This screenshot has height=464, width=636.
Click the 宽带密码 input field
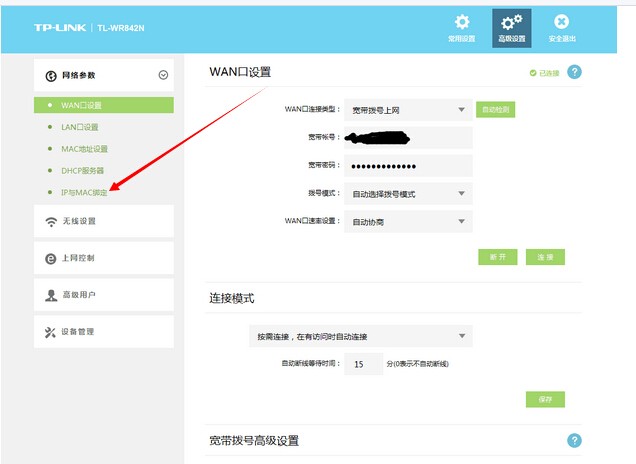(x=408, y=166)
